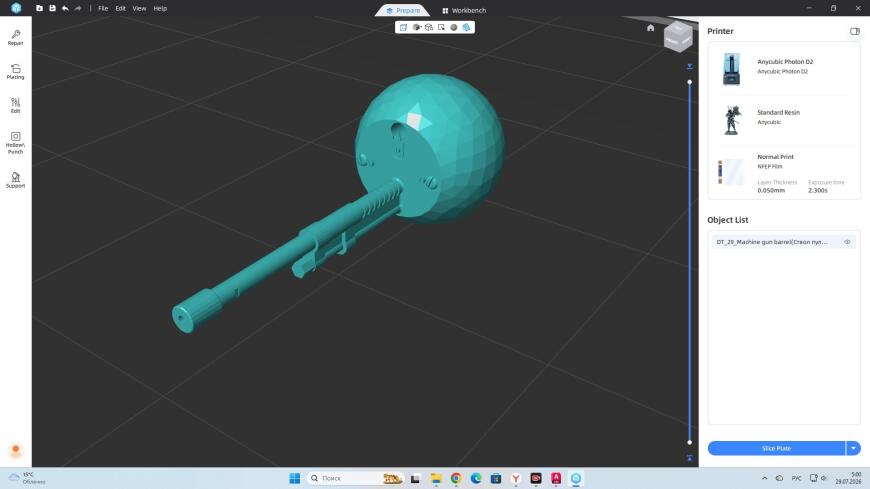Screen dimensions: 870x489
Task: Click the save icon in title bar
Action: [x=52, y=8]
